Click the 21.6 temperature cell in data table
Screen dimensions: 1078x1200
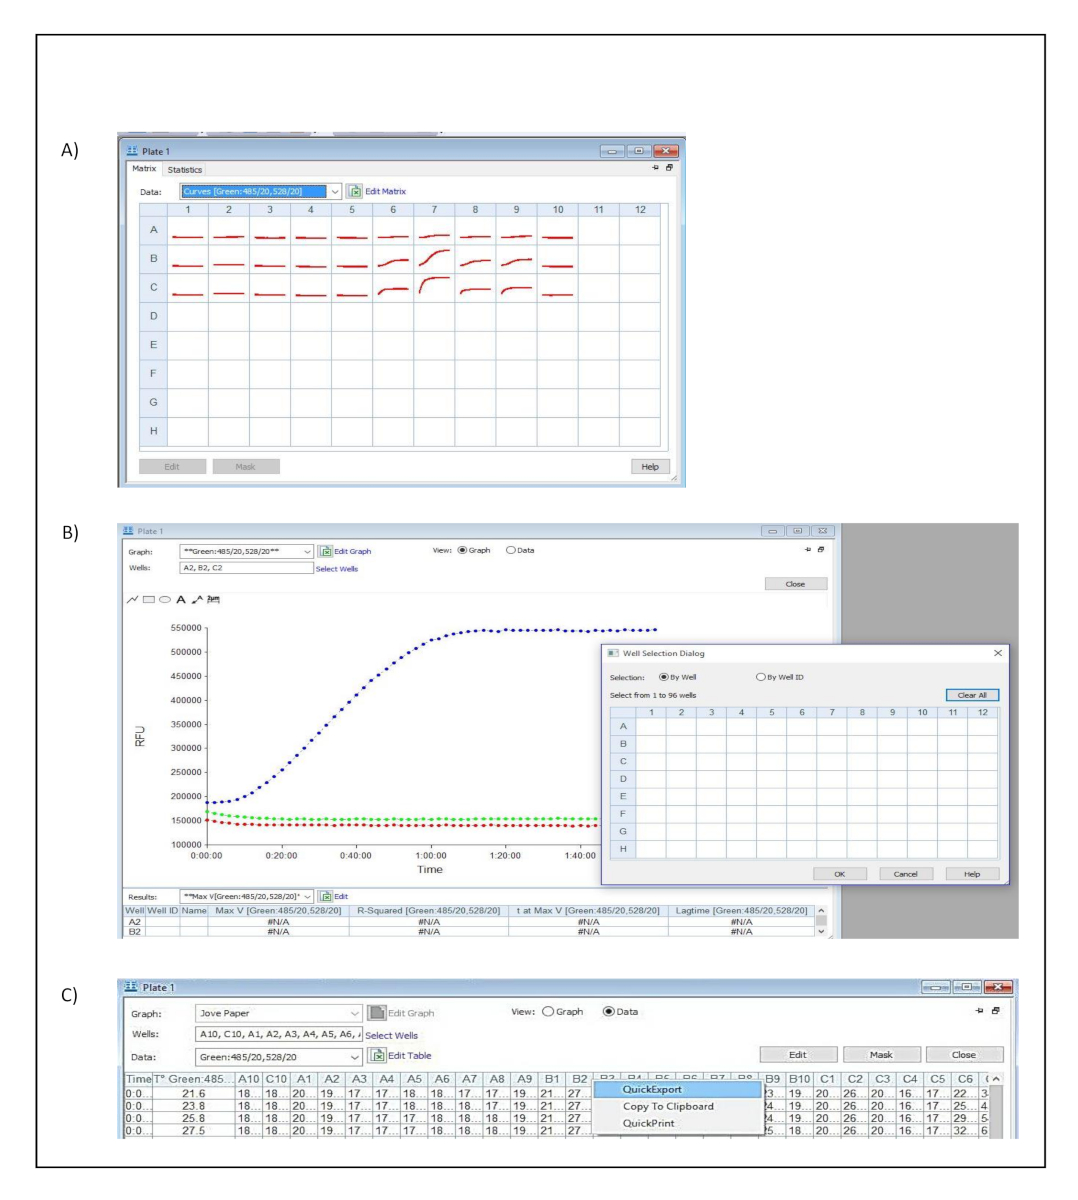point(194,1094)
